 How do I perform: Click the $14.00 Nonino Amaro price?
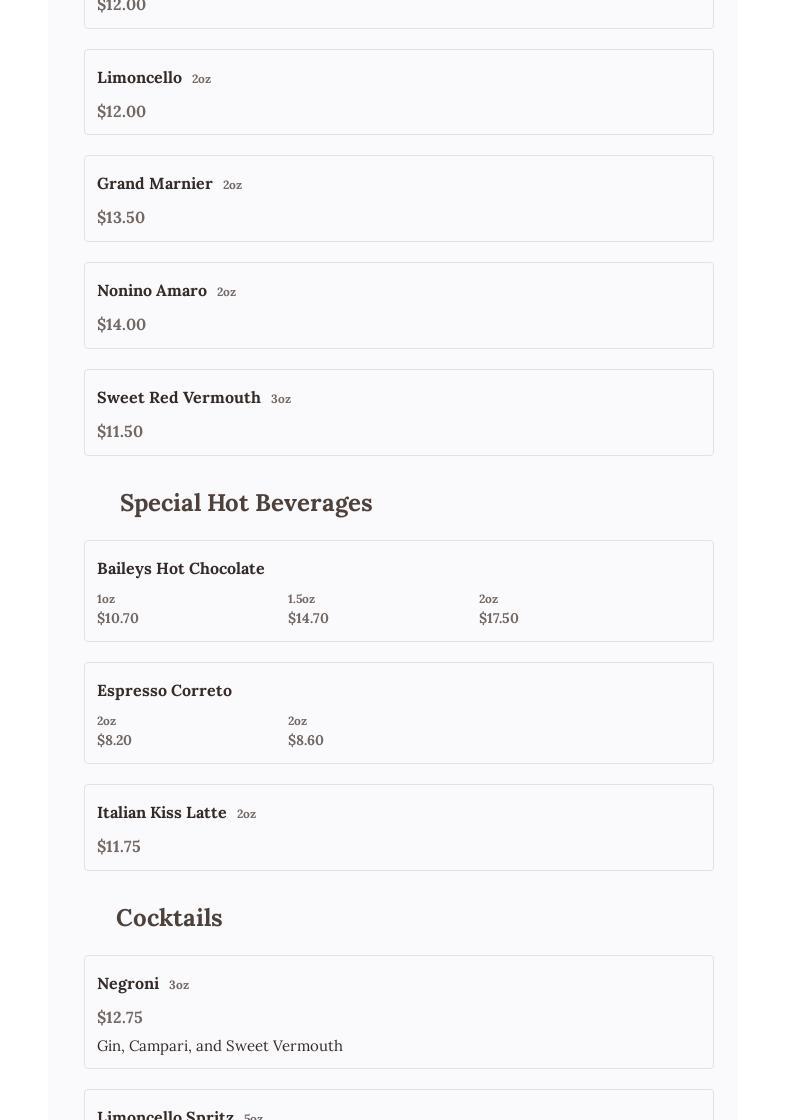coord(122,325)
